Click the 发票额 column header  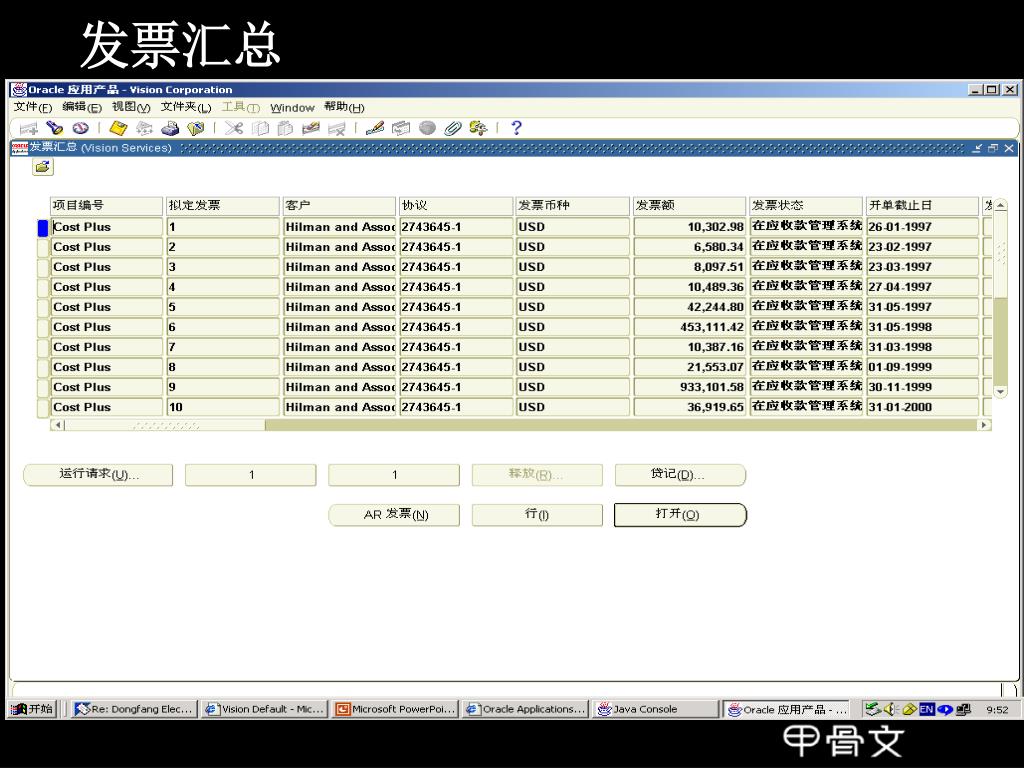pyautogui.click(x=690, y=206)
